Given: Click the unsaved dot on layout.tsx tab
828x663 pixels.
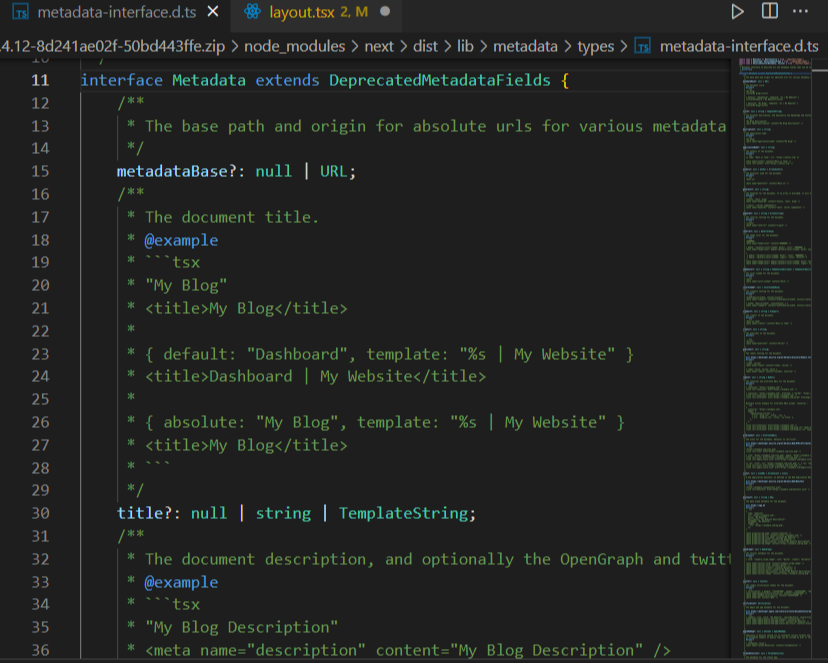Looking at the screenshot, I should (385, 11).
